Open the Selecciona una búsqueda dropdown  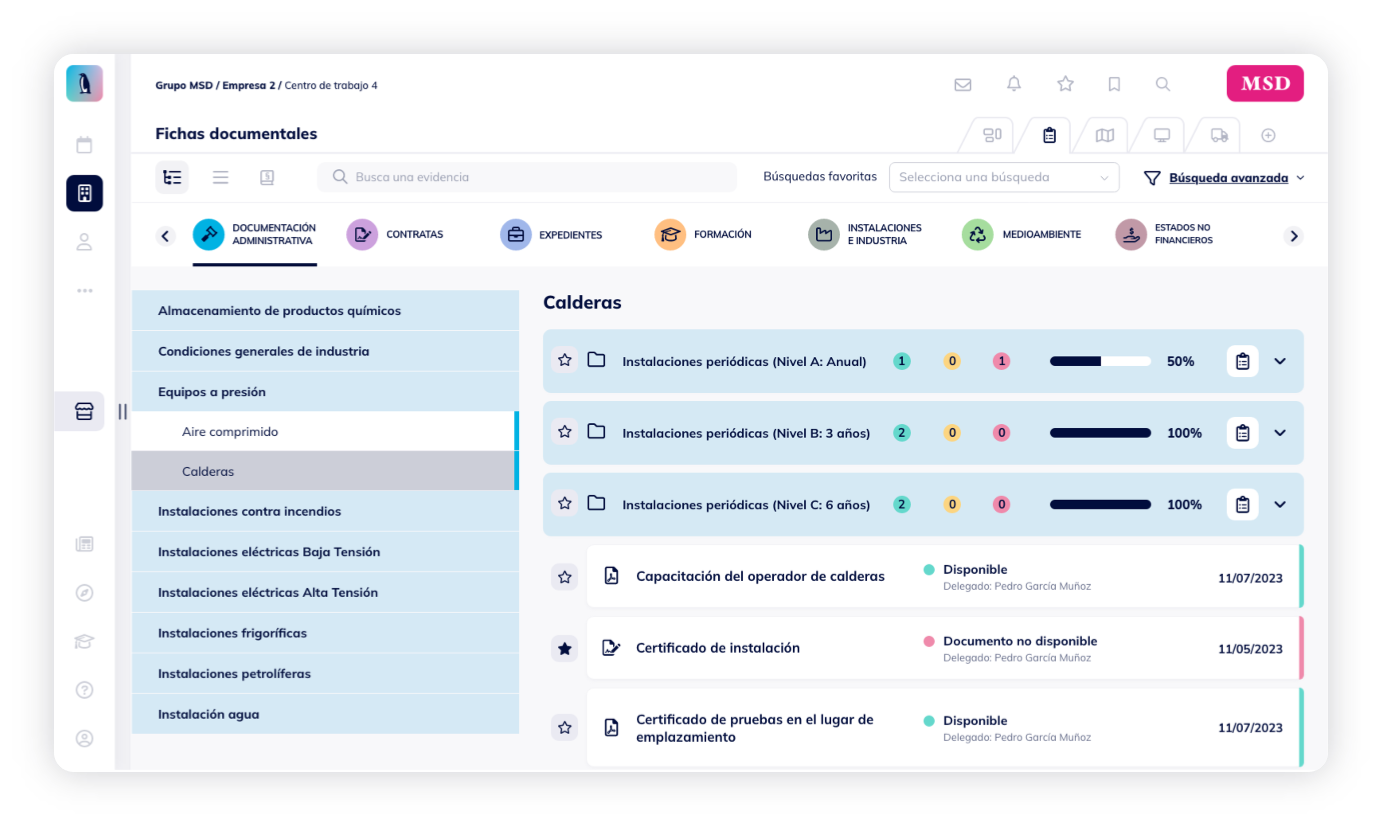(x=1003, y=177)
